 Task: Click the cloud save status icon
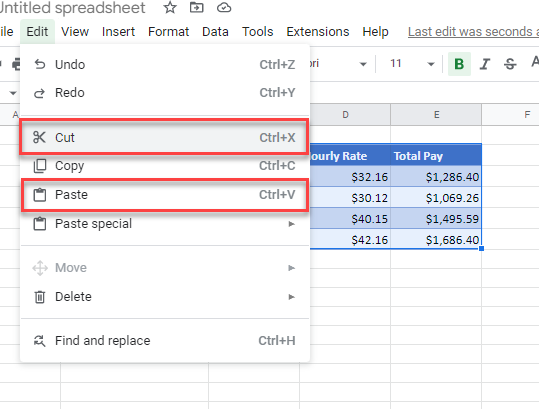[x=224, y=7]
